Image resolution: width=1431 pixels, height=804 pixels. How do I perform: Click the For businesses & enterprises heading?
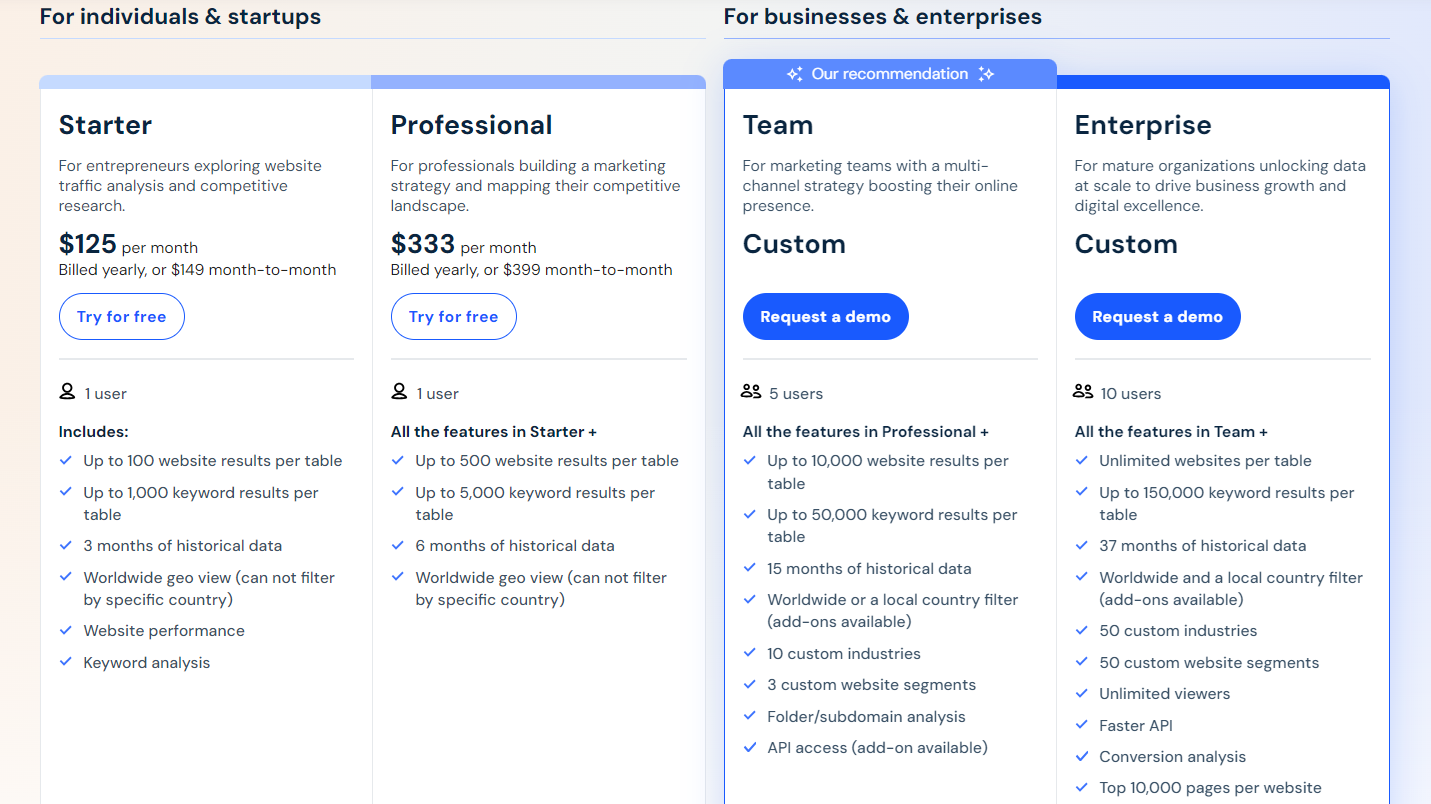tap(883, 17)
